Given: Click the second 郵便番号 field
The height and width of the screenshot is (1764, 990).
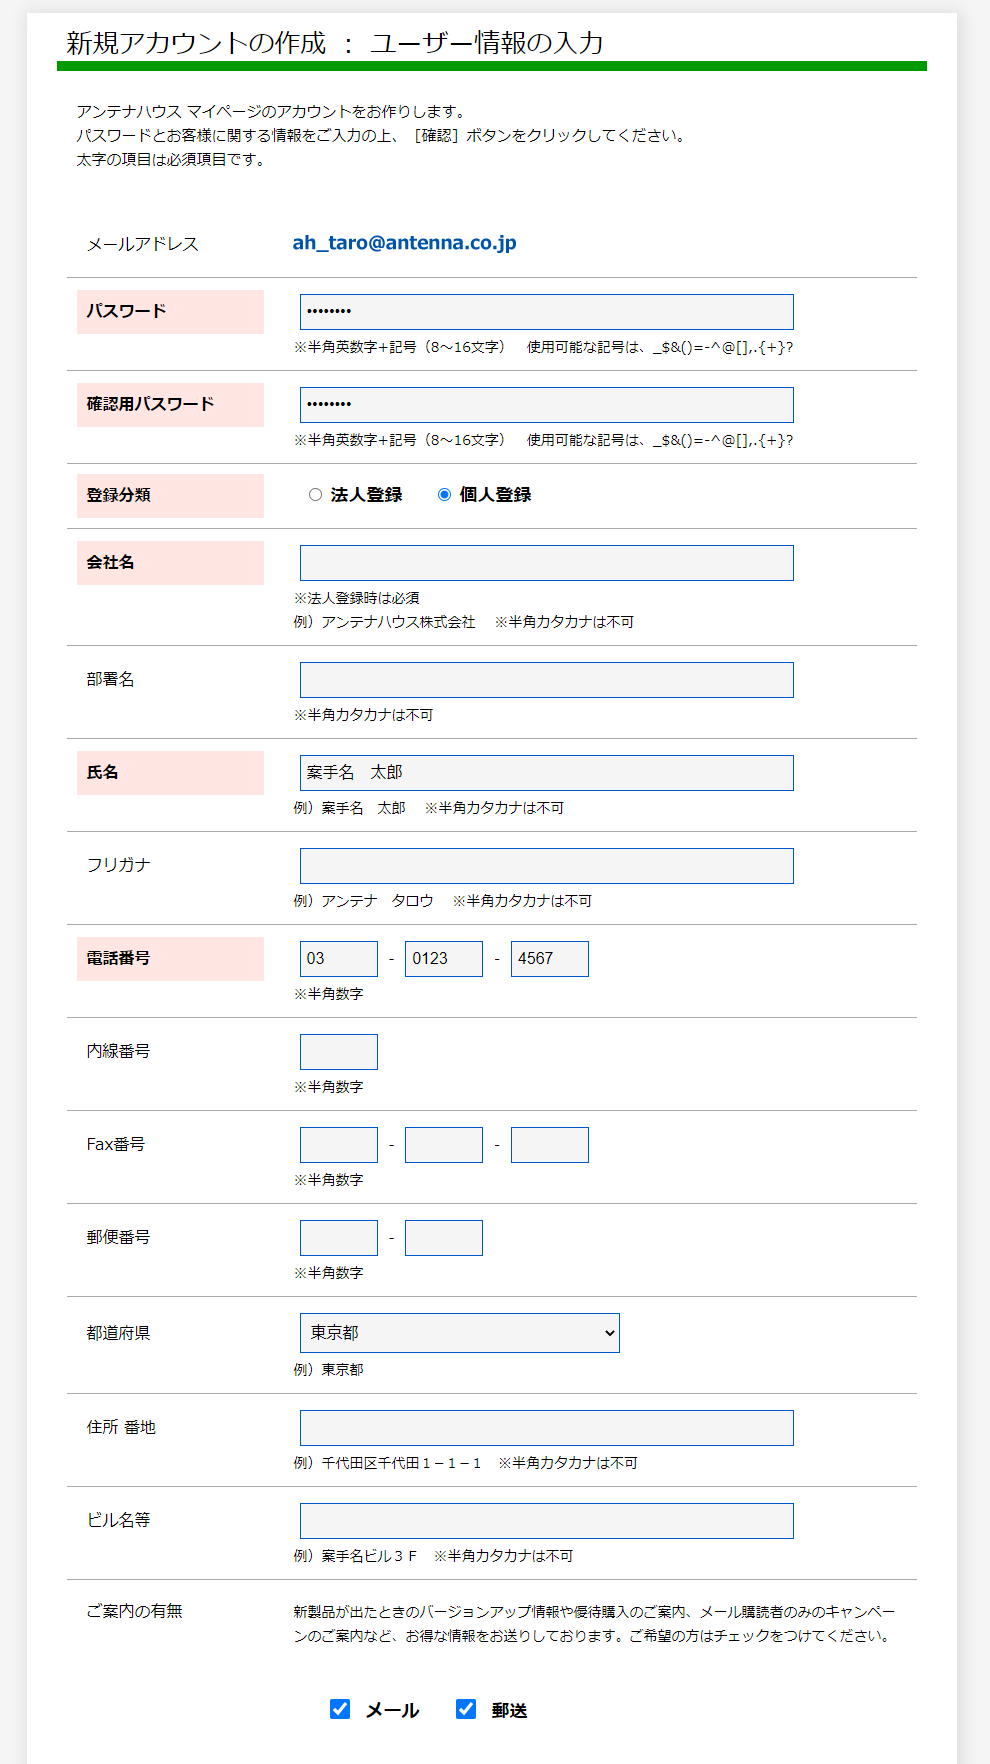Looking at the screenshot, I should click(444, 1238).
